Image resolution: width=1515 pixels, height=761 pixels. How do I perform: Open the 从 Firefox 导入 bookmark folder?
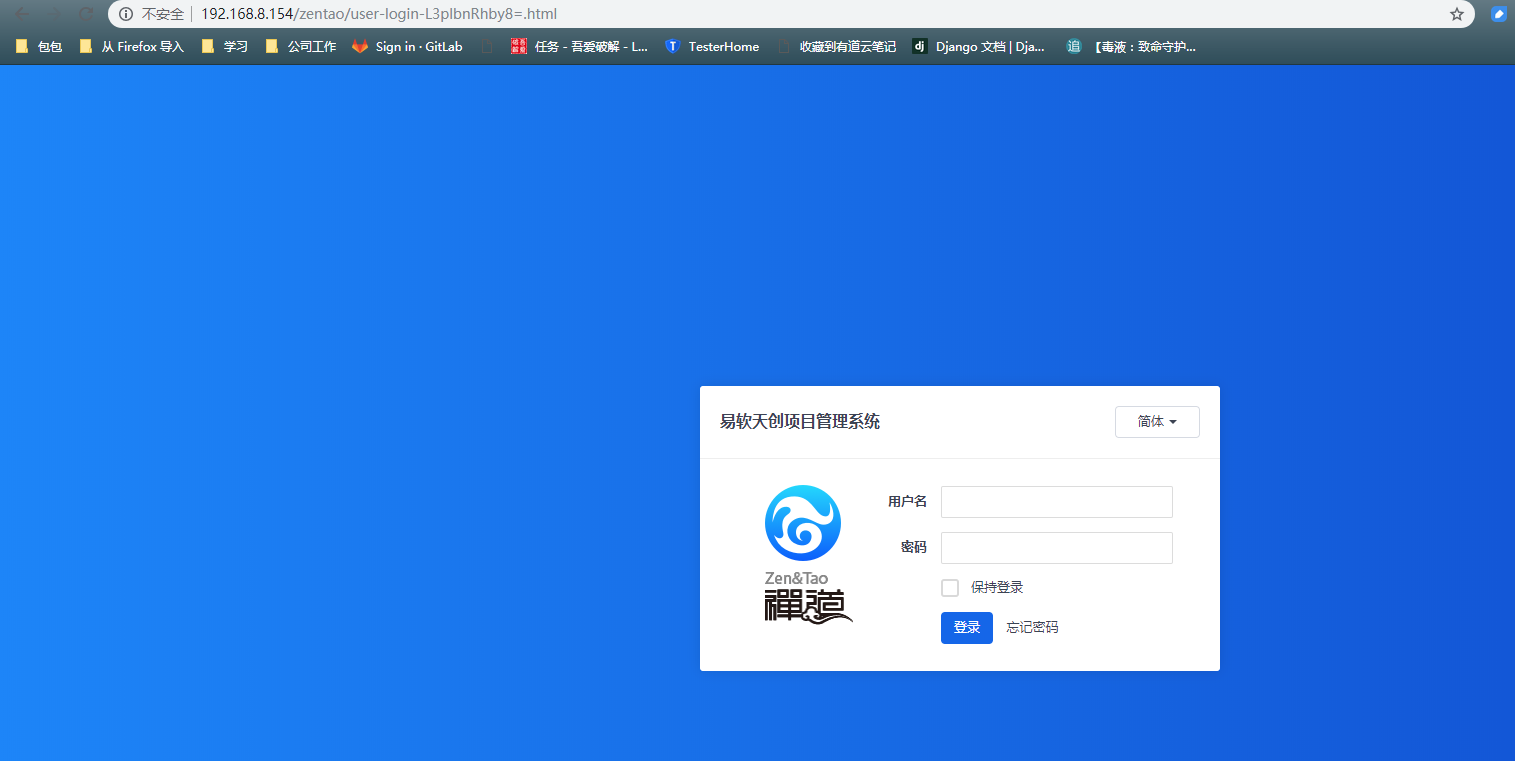point(131,46)
